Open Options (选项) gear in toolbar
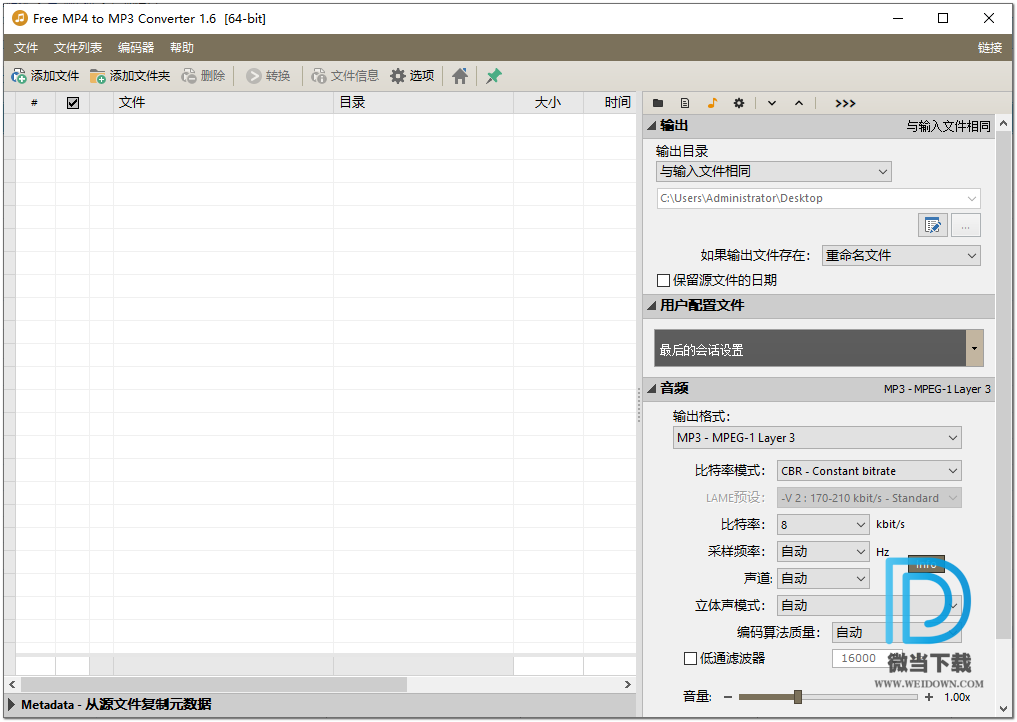Viewport: 1017px width, 722px height. coord(412,76)
